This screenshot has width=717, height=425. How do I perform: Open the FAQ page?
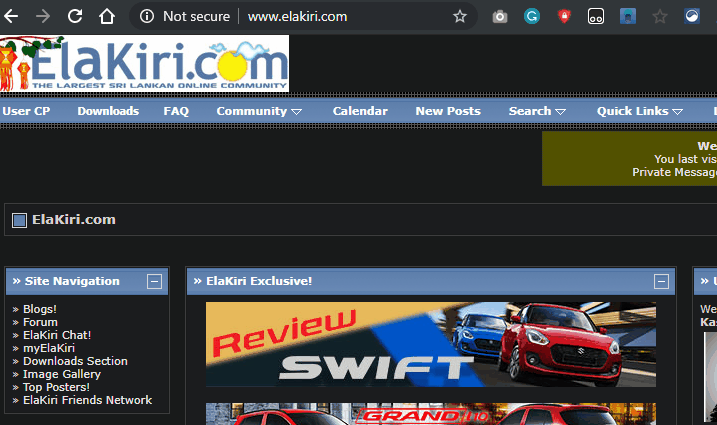click(x=176, y=111)
